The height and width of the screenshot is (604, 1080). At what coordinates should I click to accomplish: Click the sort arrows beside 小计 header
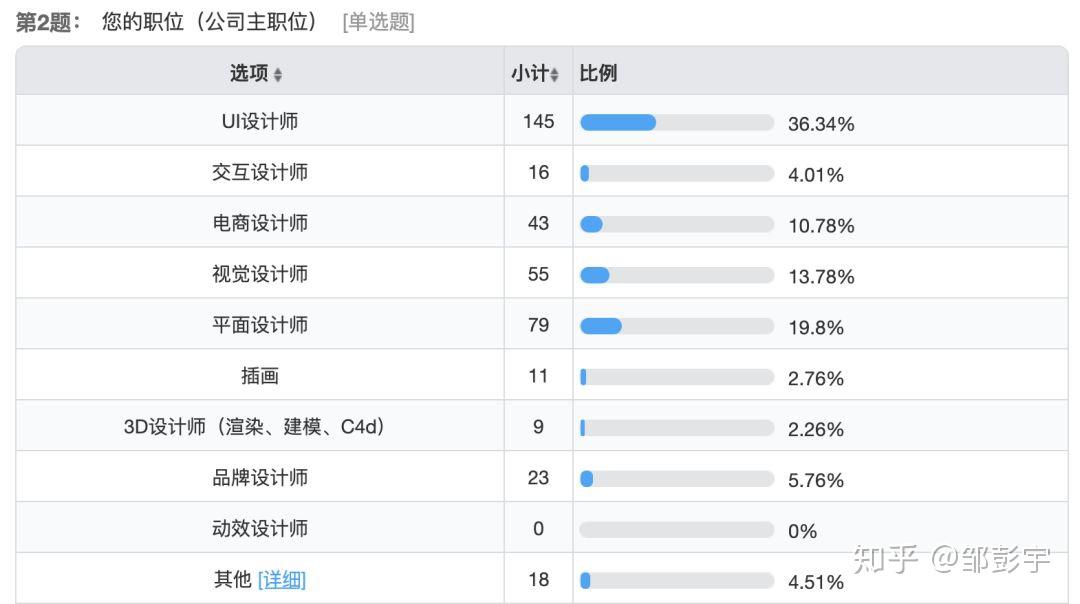[554, 74]
